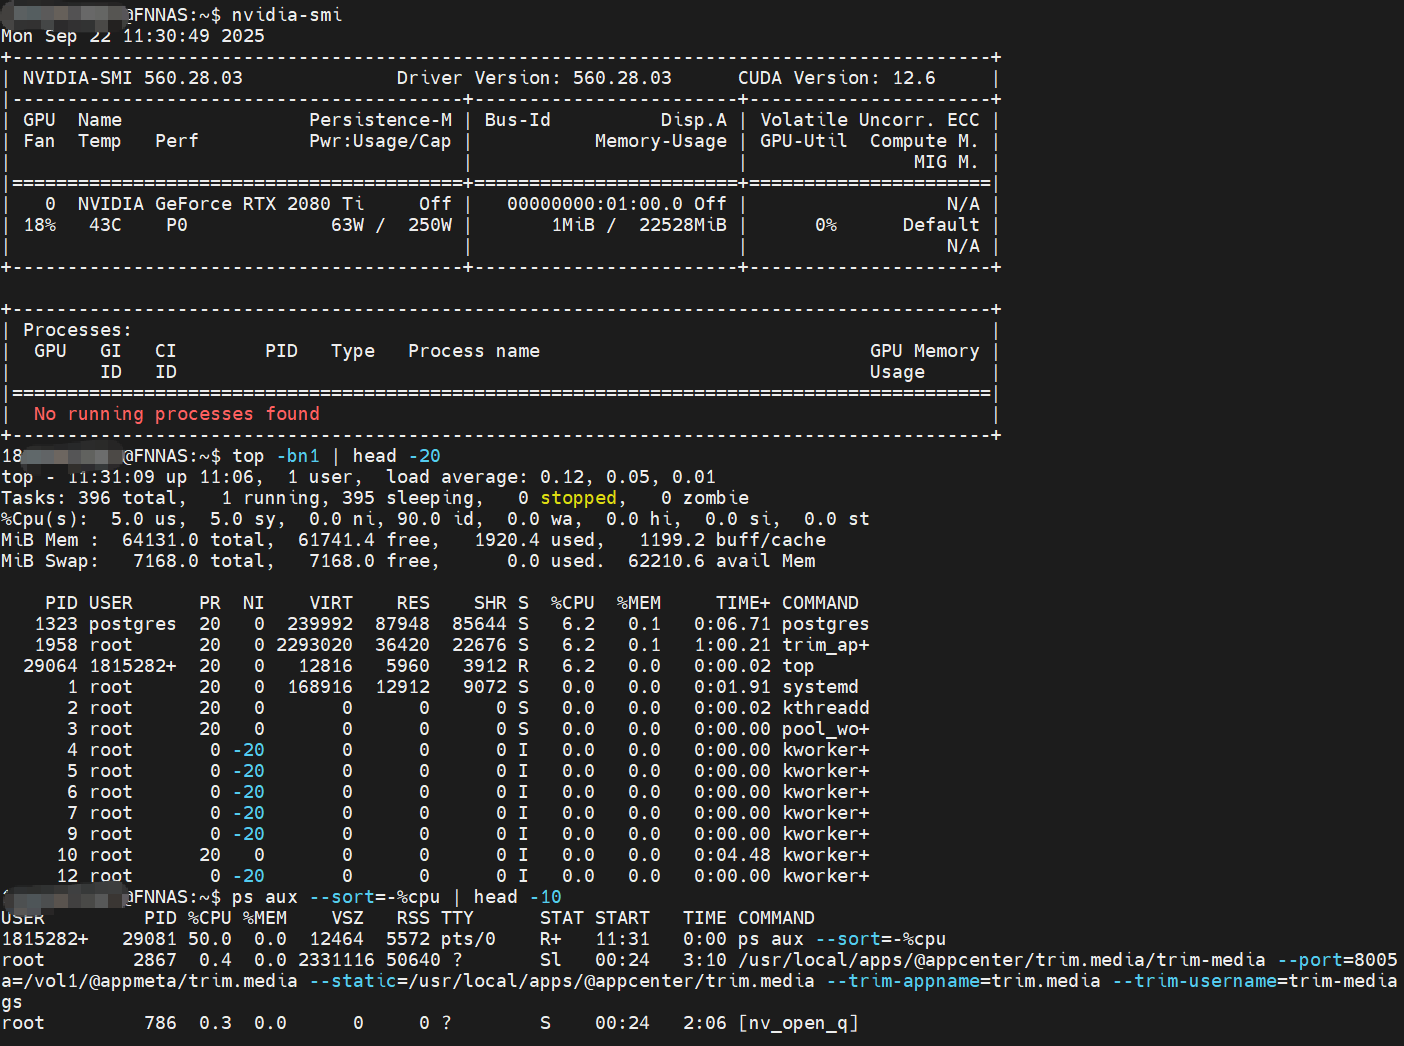Click the red 'No running processes found' message
This screenshot has height=1046, width=1404.
[176, 414]
